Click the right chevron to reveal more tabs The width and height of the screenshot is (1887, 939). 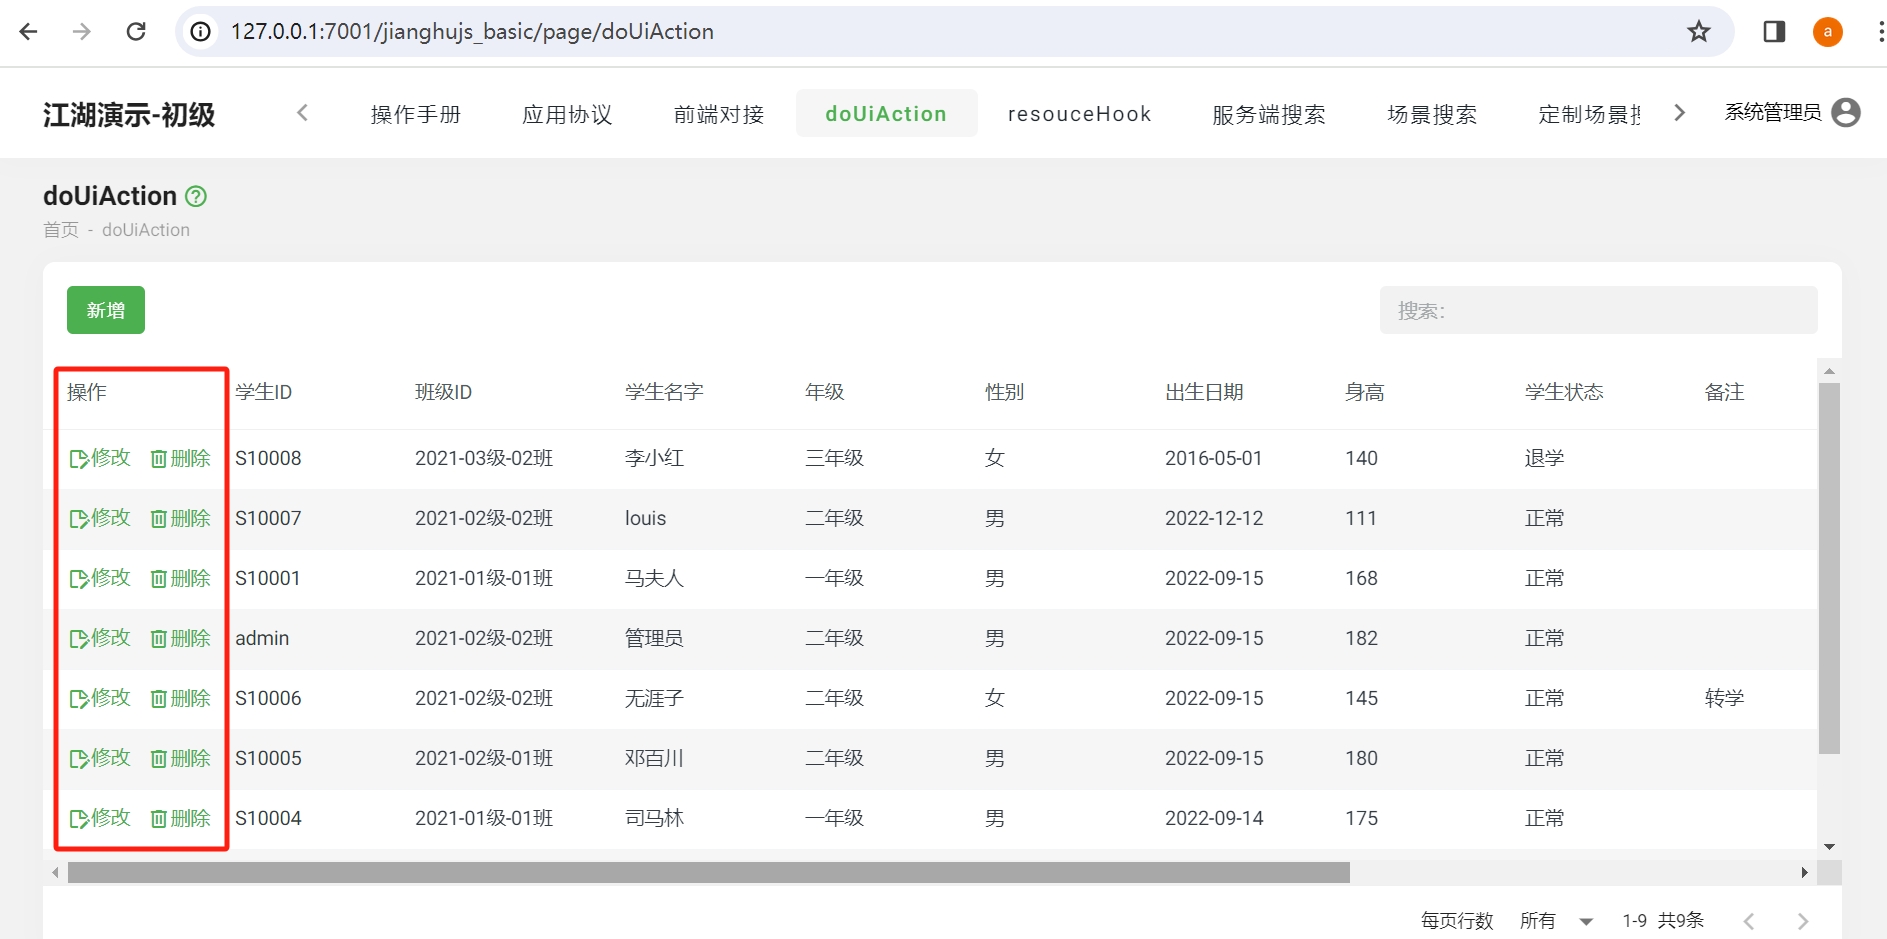point(1680,113)
